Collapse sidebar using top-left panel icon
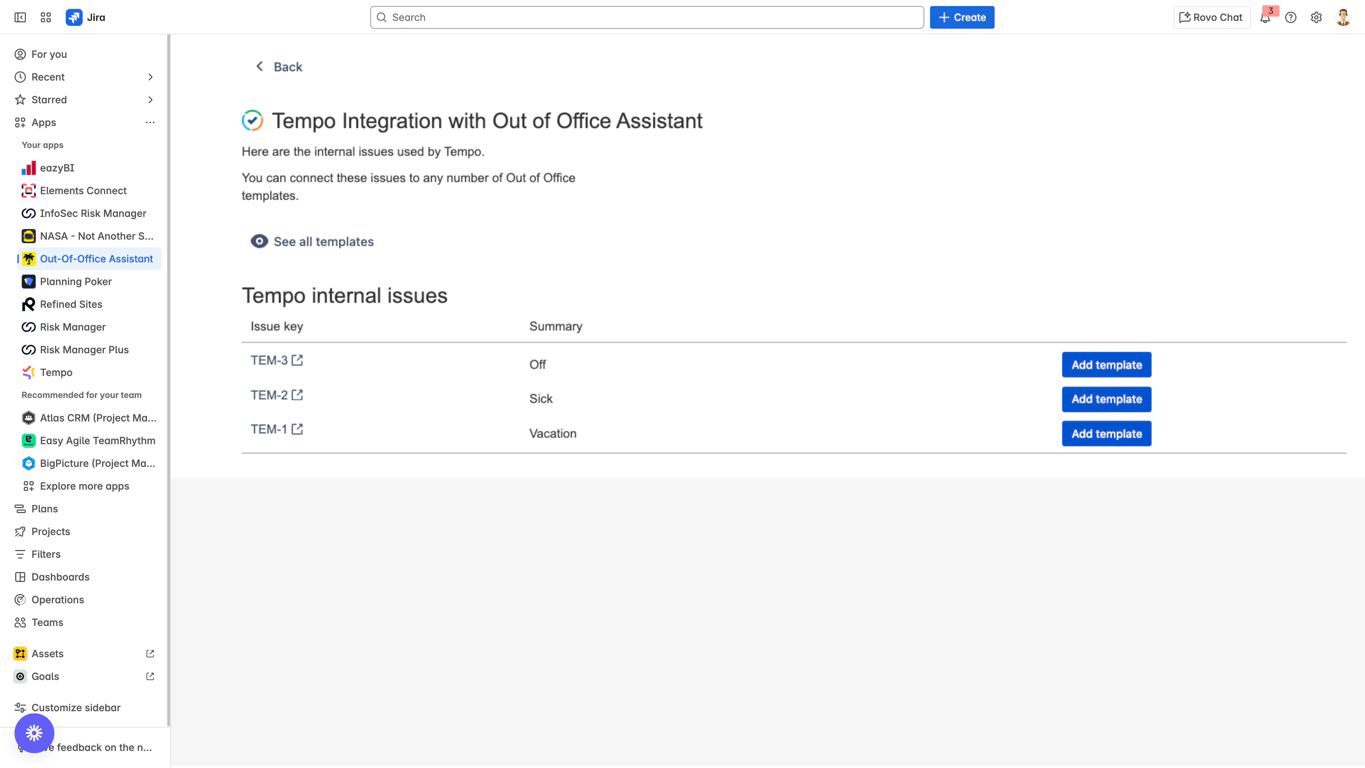This screenshot has width=1365, height=768. (20, 17)
